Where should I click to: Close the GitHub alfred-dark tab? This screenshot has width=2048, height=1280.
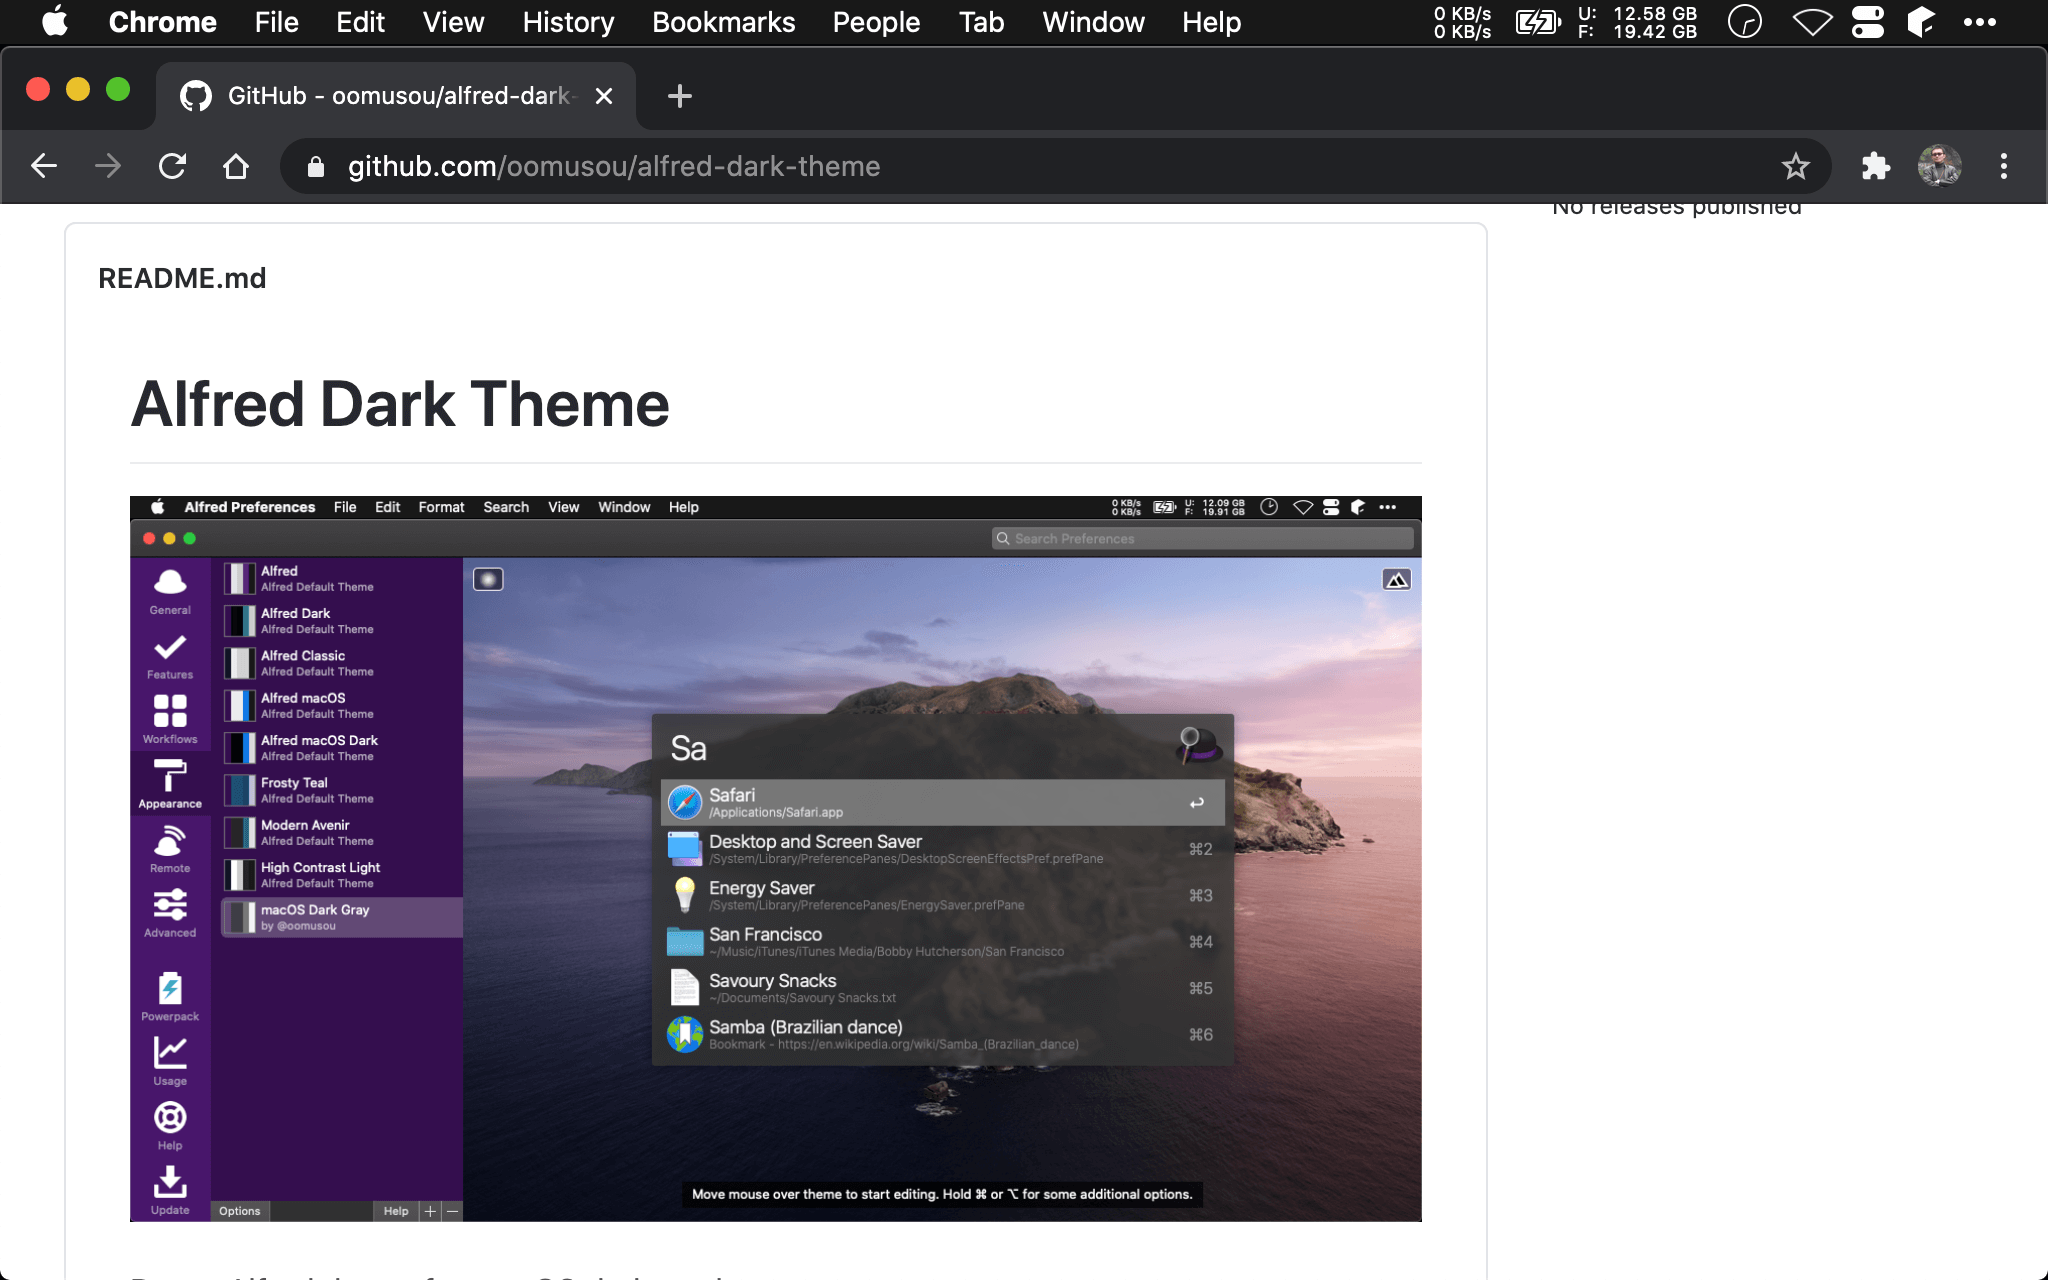pos(604,96)
